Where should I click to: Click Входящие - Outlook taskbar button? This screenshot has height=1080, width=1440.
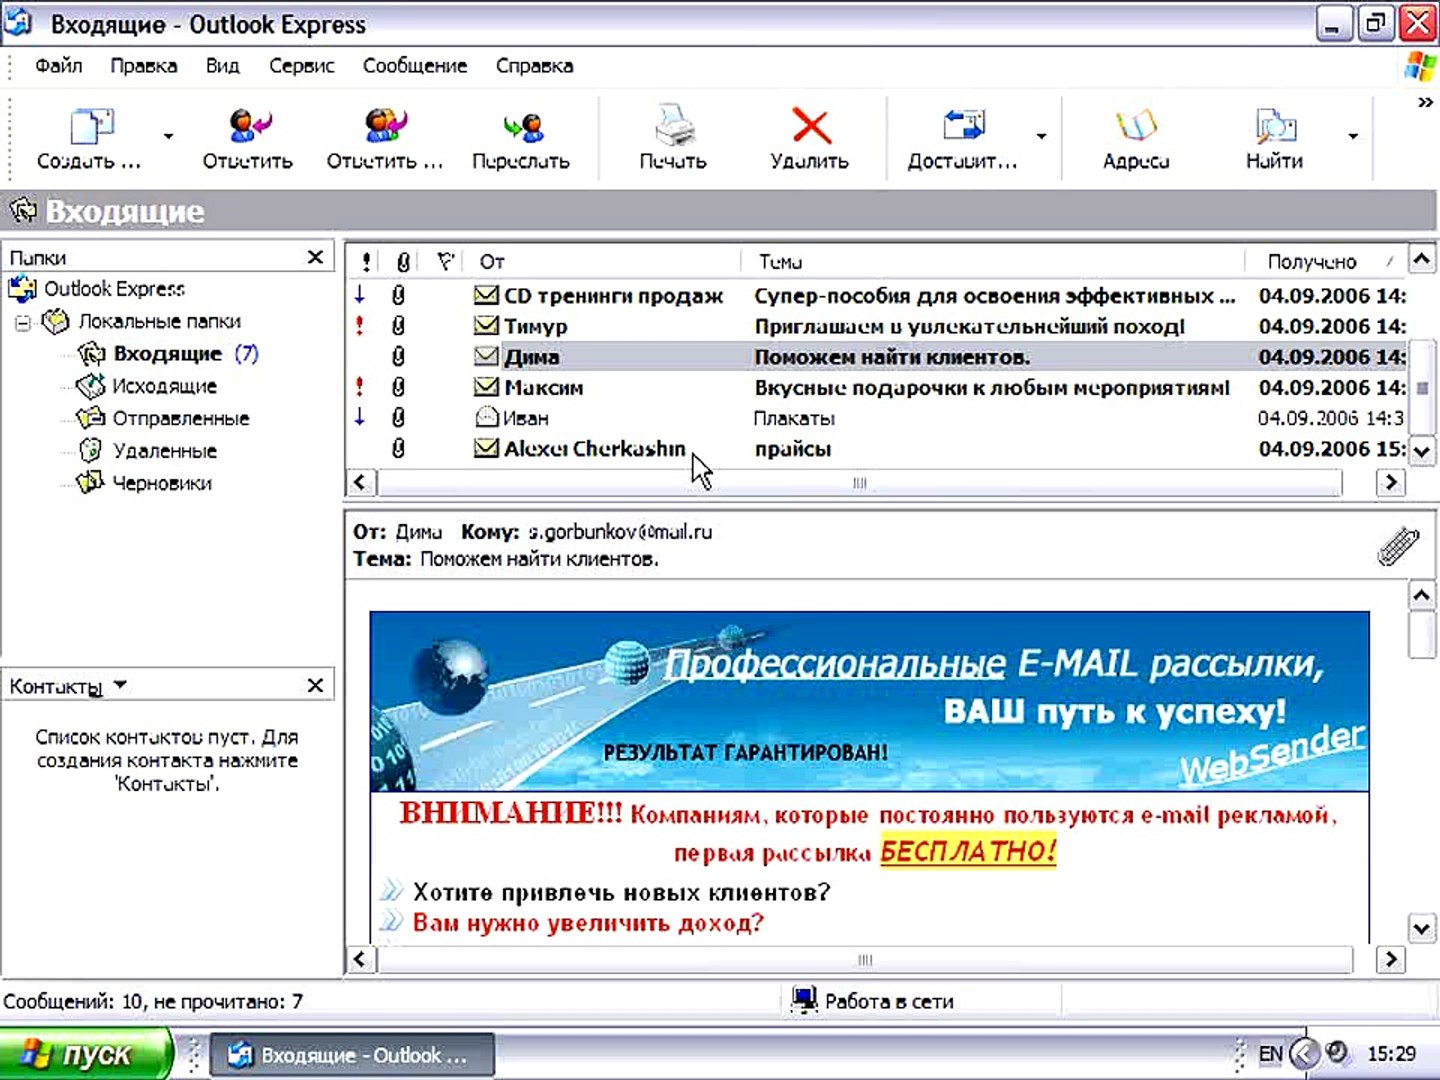point(352,1055)
